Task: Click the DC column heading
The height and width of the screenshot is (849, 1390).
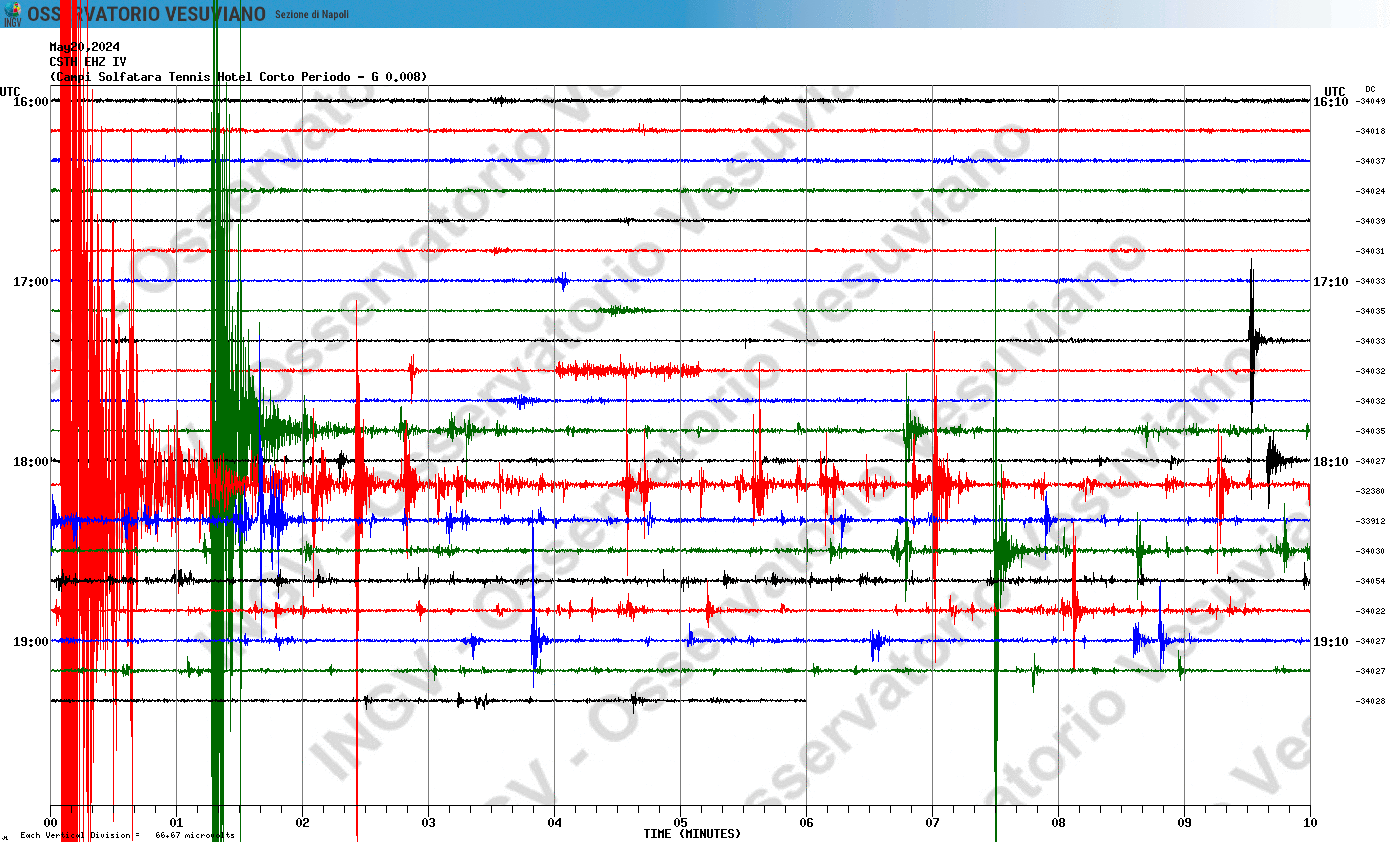Action: [x=1370, y=89]
